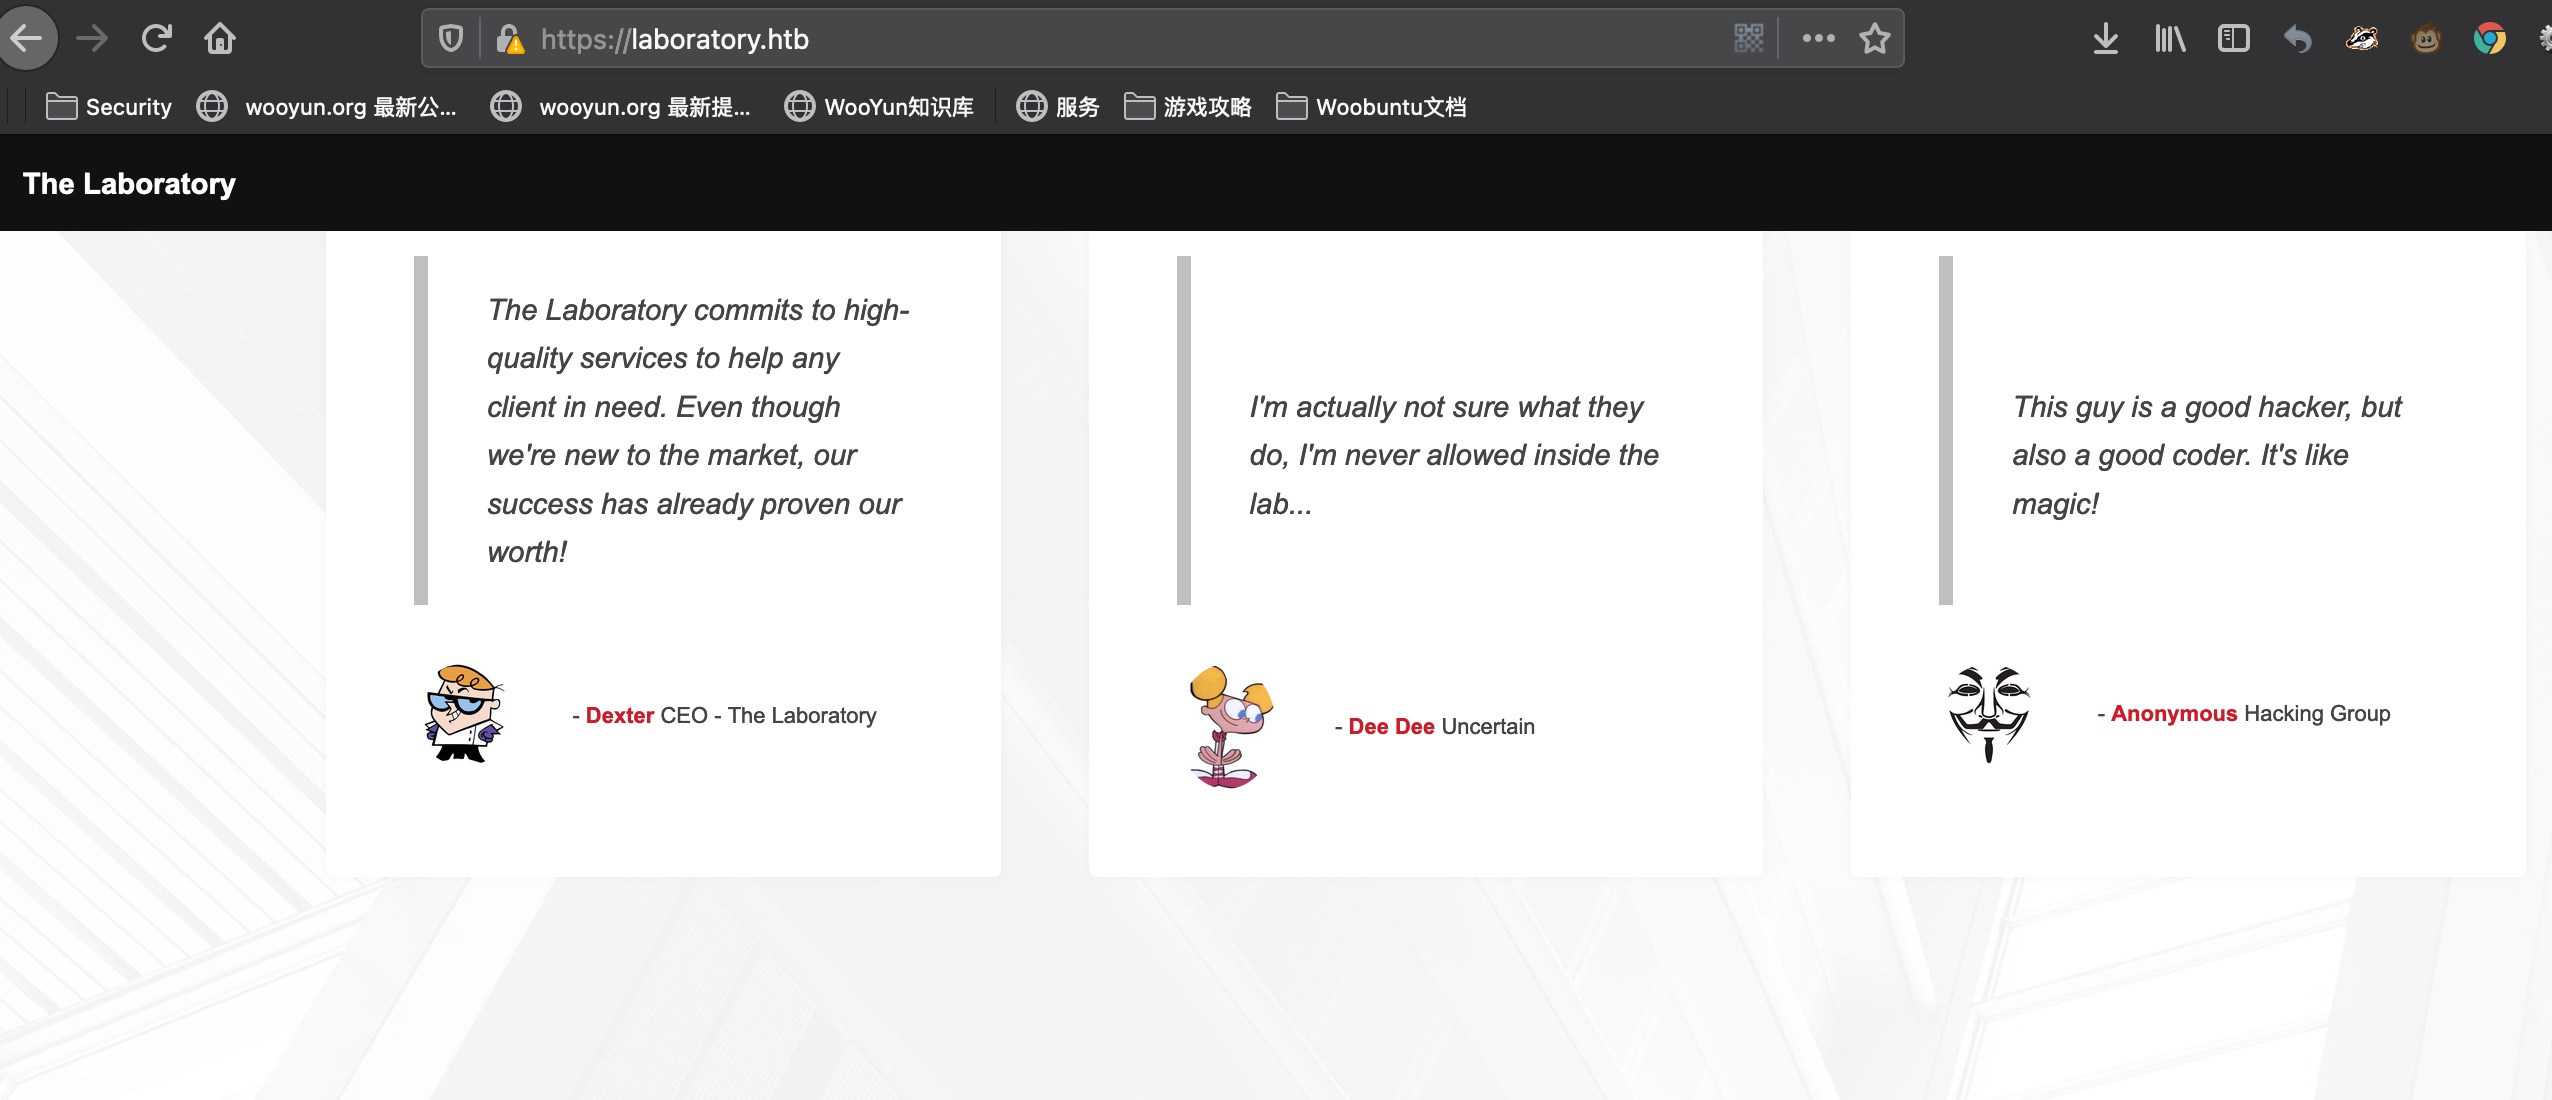Show the library bookmarks and history icon

point(2169,39)
